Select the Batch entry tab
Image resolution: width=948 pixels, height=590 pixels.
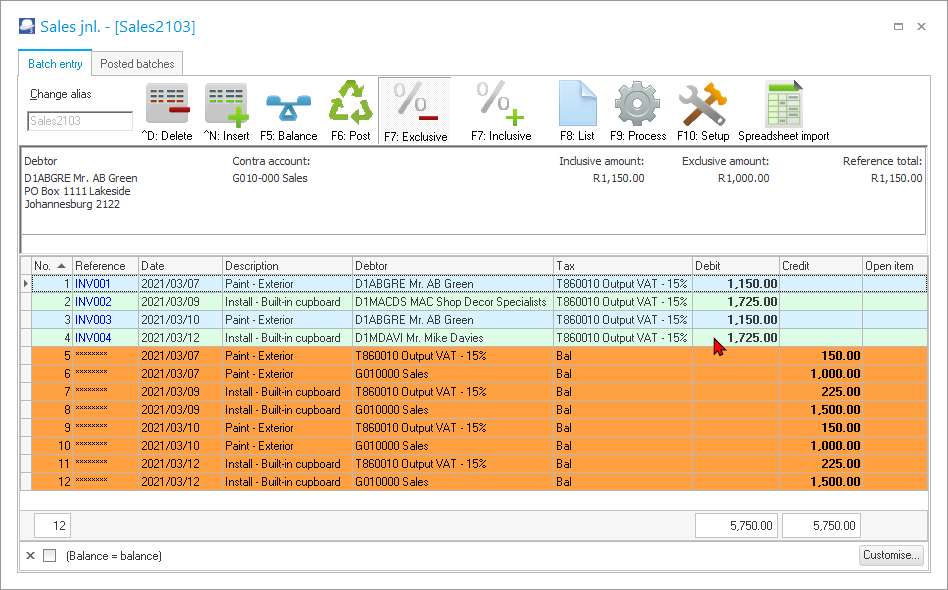55,64
